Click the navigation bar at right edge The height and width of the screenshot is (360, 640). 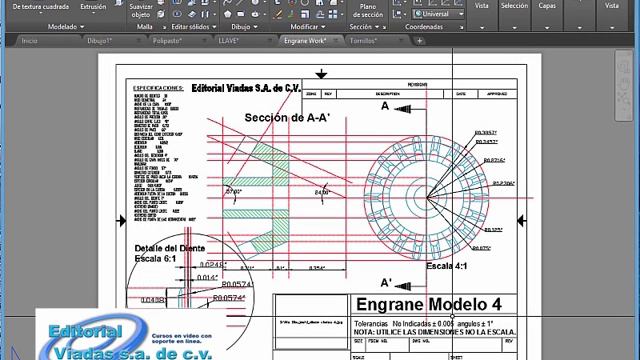coord(623,86)
